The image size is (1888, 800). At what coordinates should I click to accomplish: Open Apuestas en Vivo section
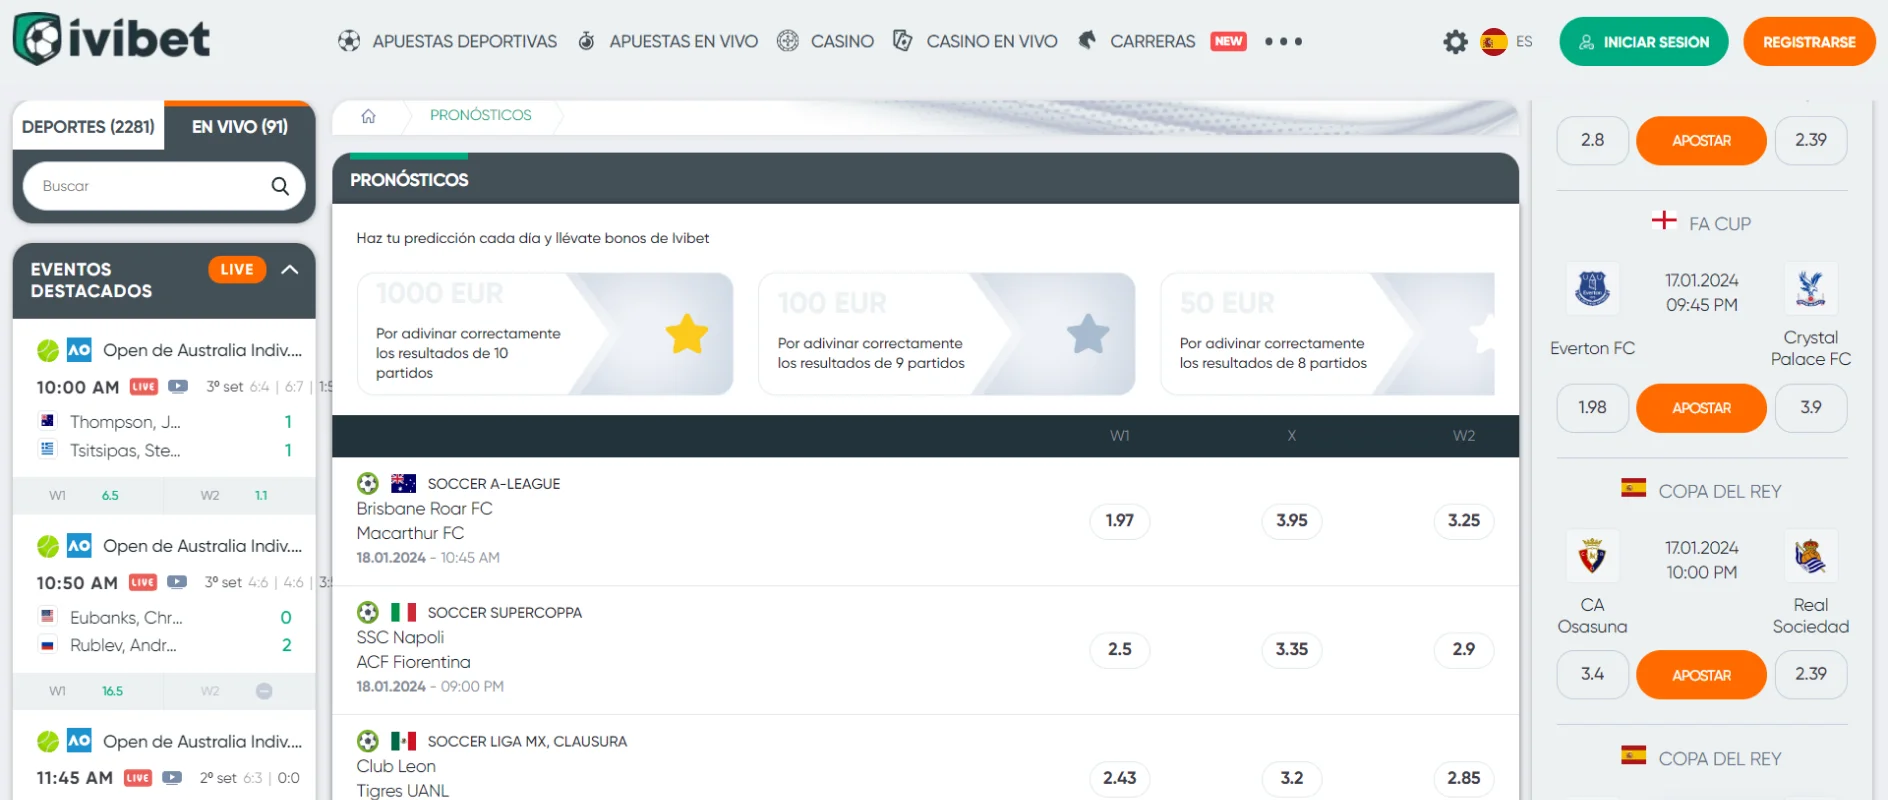click(x=668, y=41)
